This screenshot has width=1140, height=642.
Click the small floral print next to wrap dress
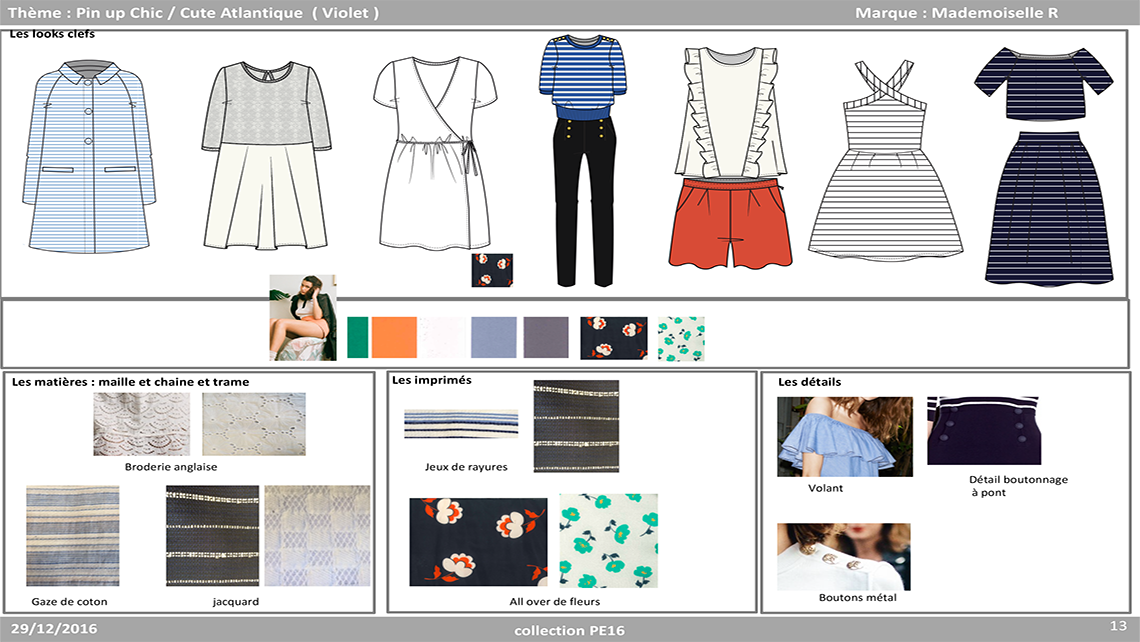pyautogui.click(x=491, y=270)
